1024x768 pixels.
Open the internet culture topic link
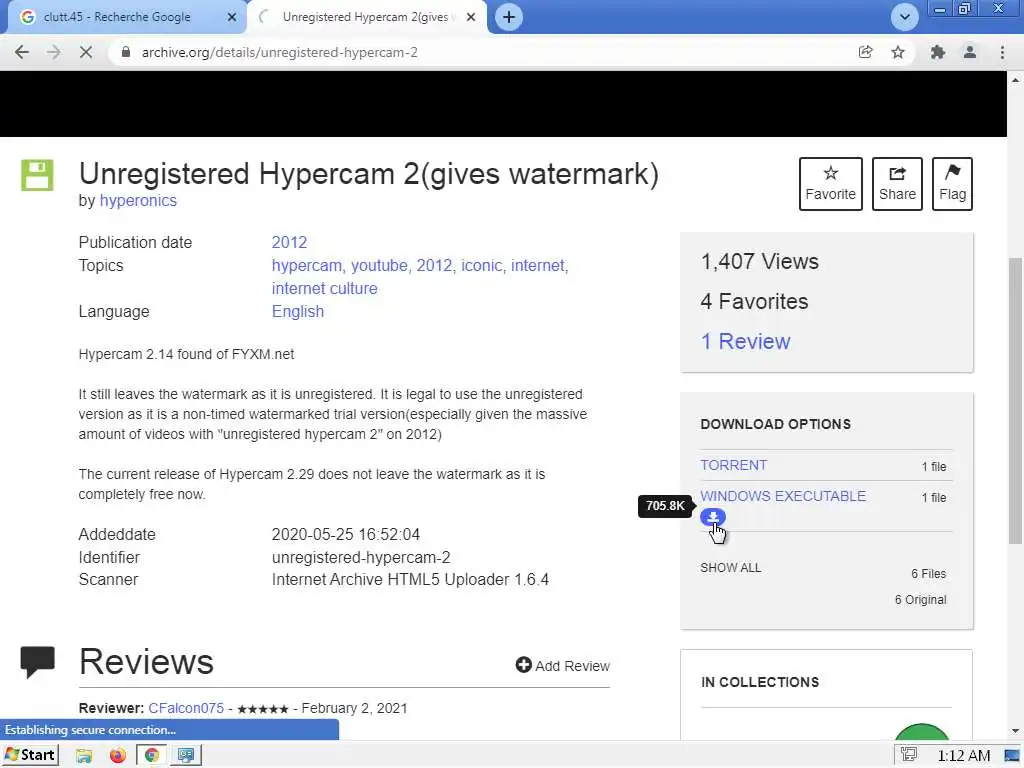click(x=325, y=289)
